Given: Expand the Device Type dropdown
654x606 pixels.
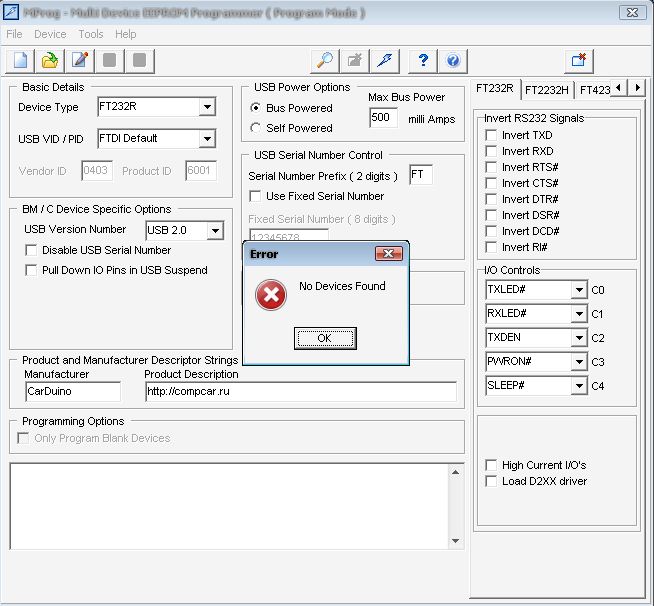Looking at the screenshot, I should point(207,108).
